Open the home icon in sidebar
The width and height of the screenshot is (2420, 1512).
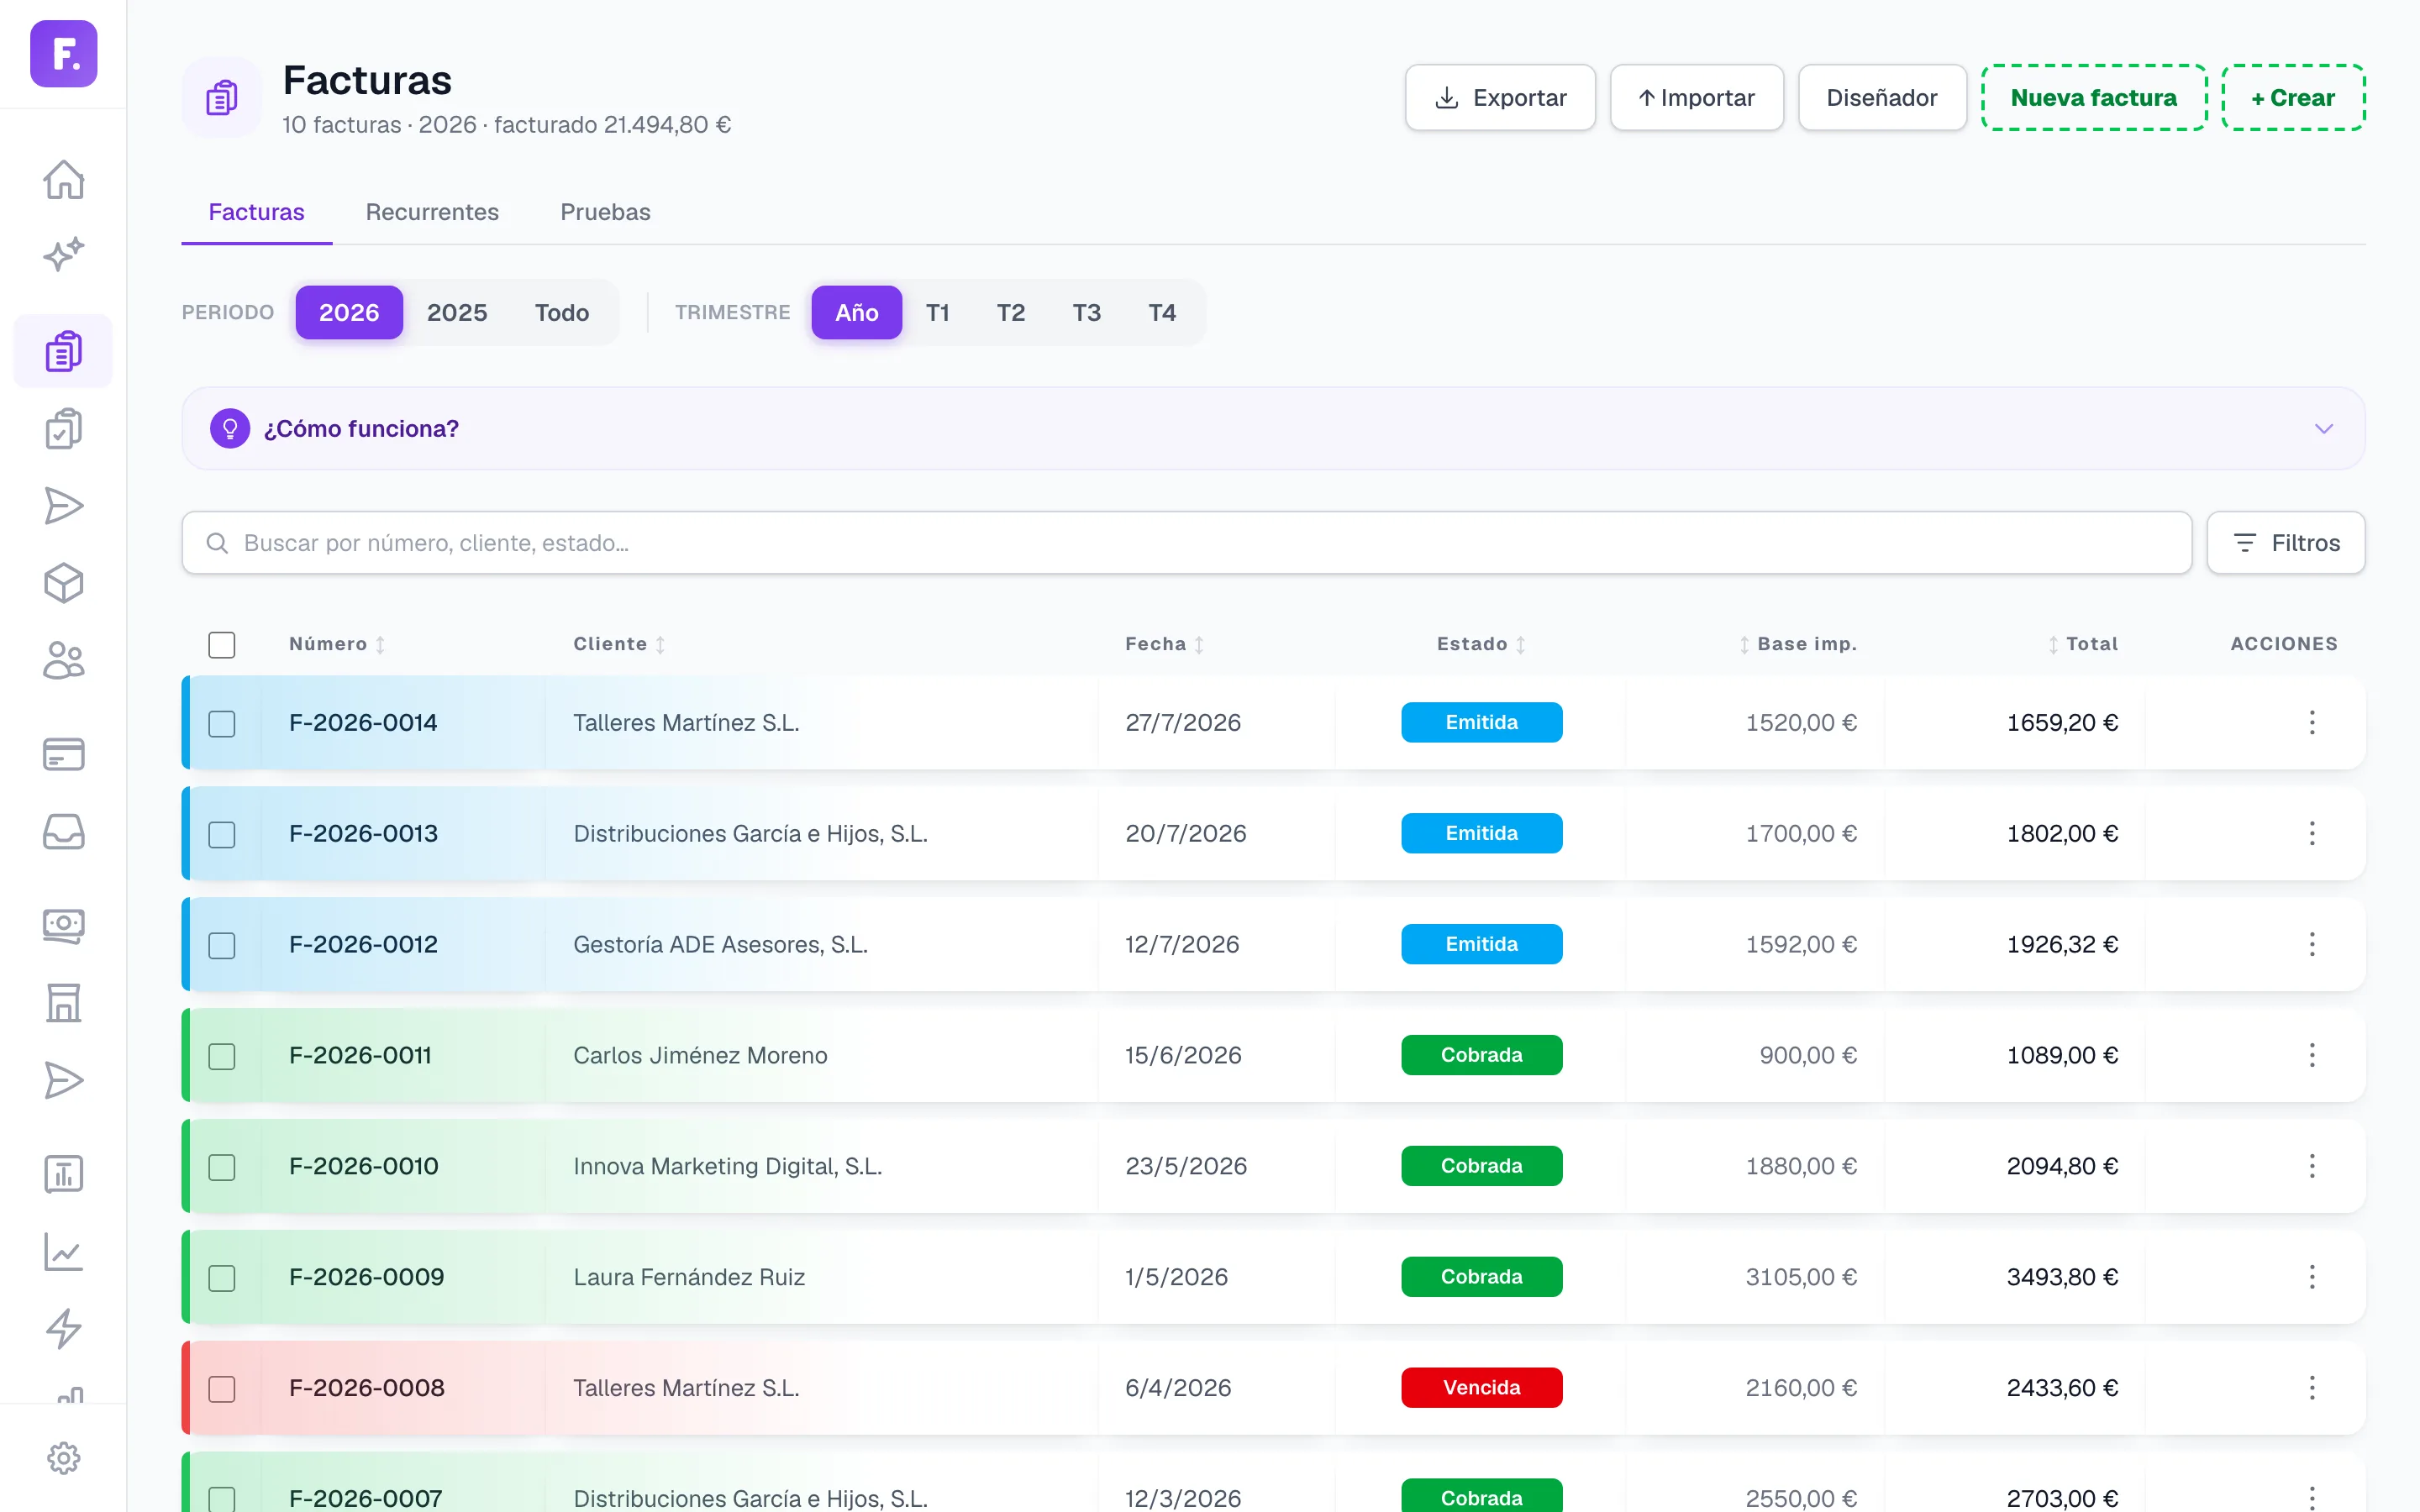[63, 180]
